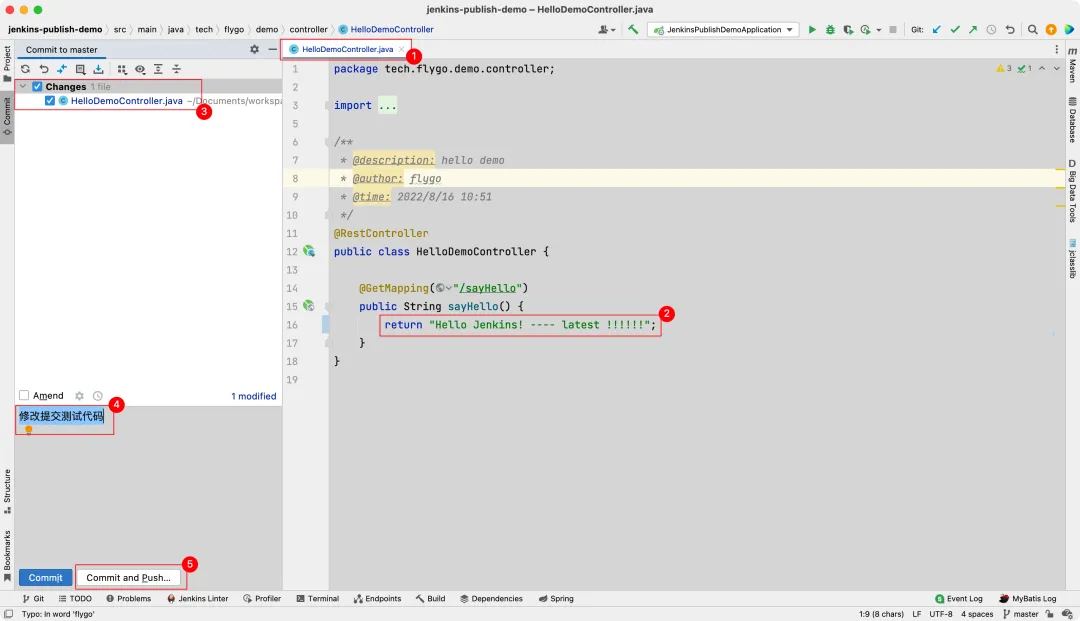1080x621 pixels.
Task: Open the JenkinsPublishDemoApplication run configuration dropdown
Action: 725,30
